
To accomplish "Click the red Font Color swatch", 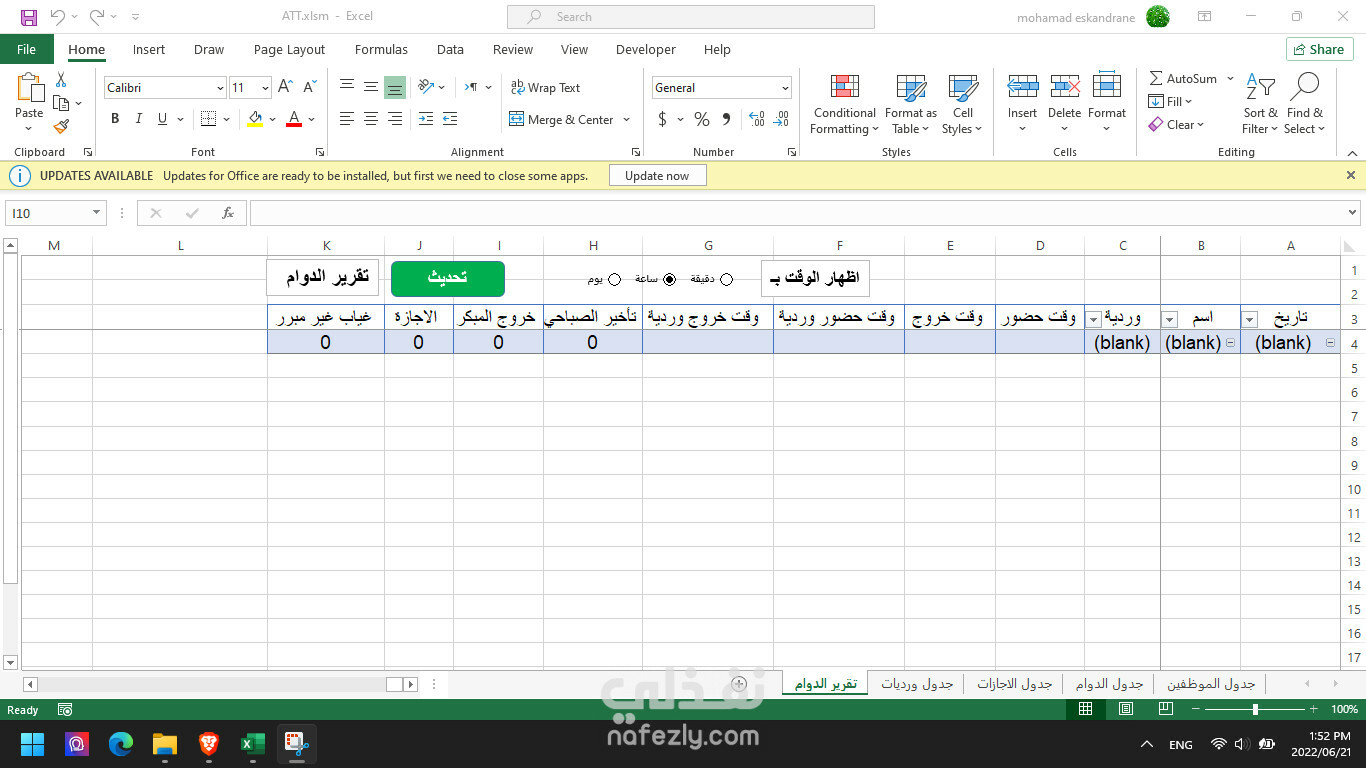I will point(294,119).
